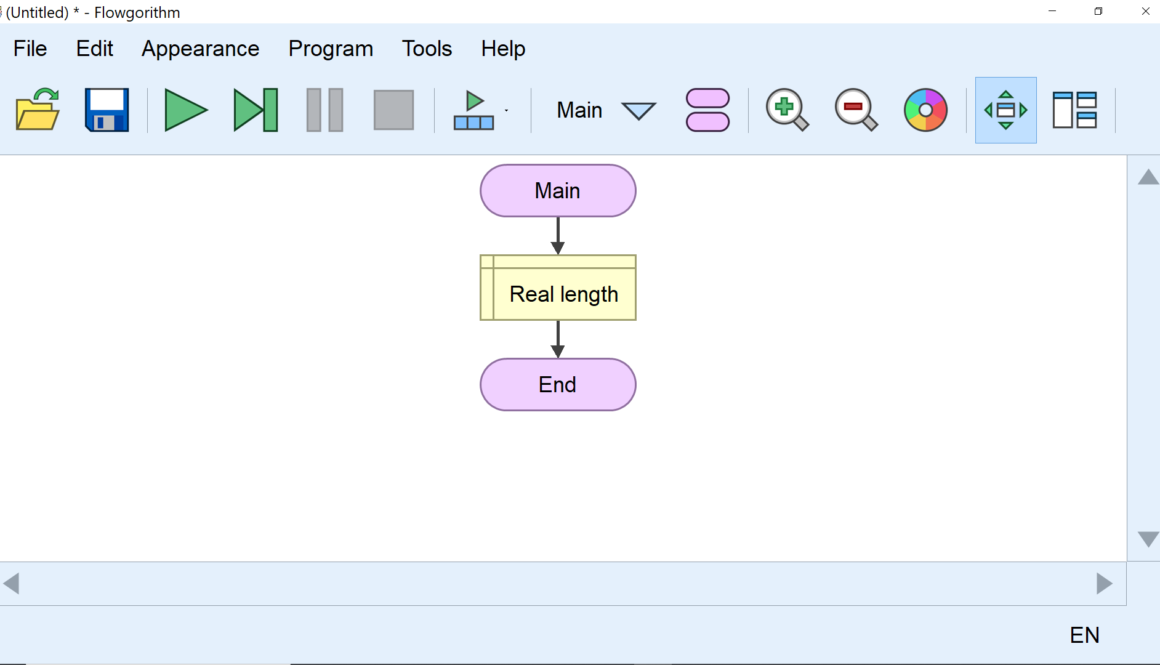This screenshot has width=1160, height=665.
Task: Open the File menu
Action: [x=30, y=49]
